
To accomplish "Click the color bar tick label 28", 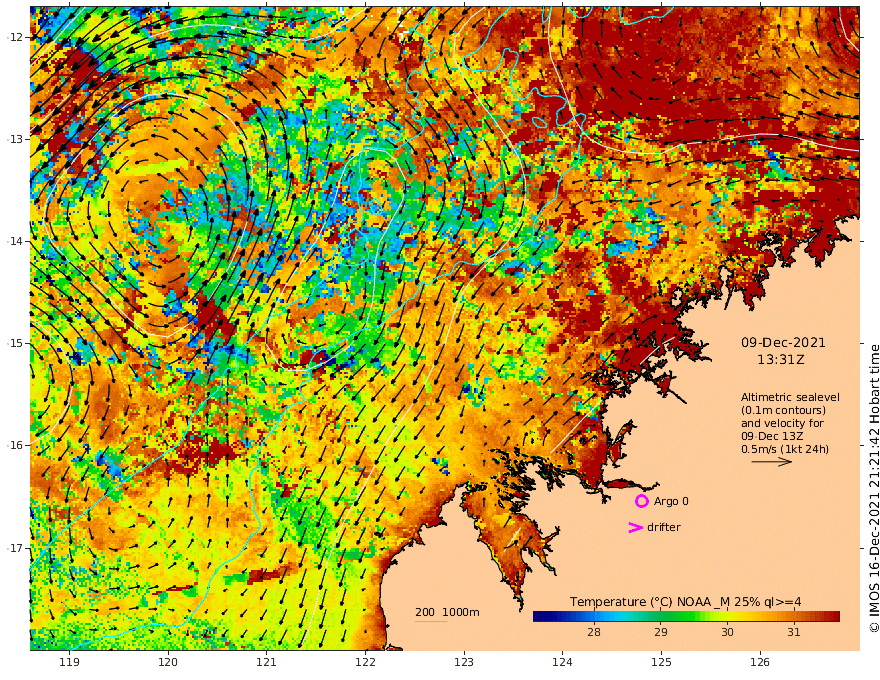I will click(594, 632).
